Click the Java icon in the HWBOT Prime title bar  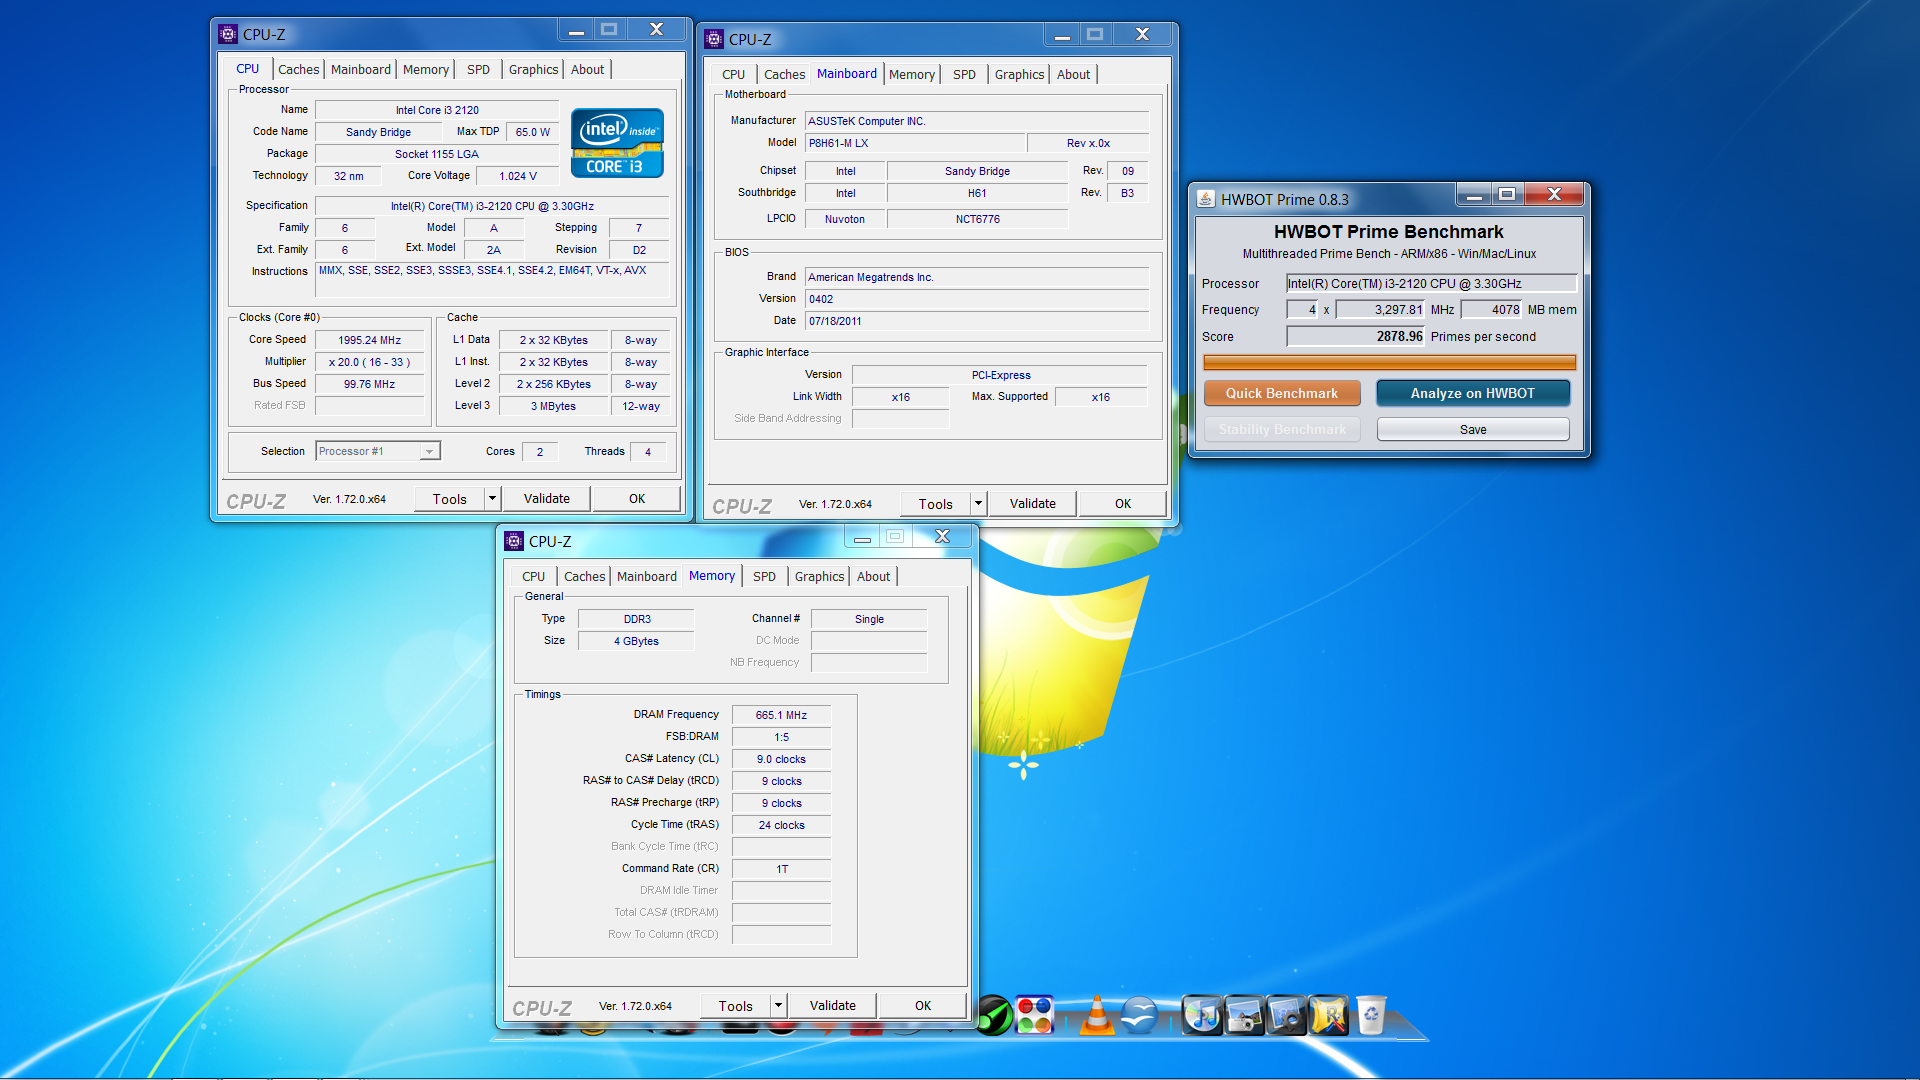coord(1206,199)
